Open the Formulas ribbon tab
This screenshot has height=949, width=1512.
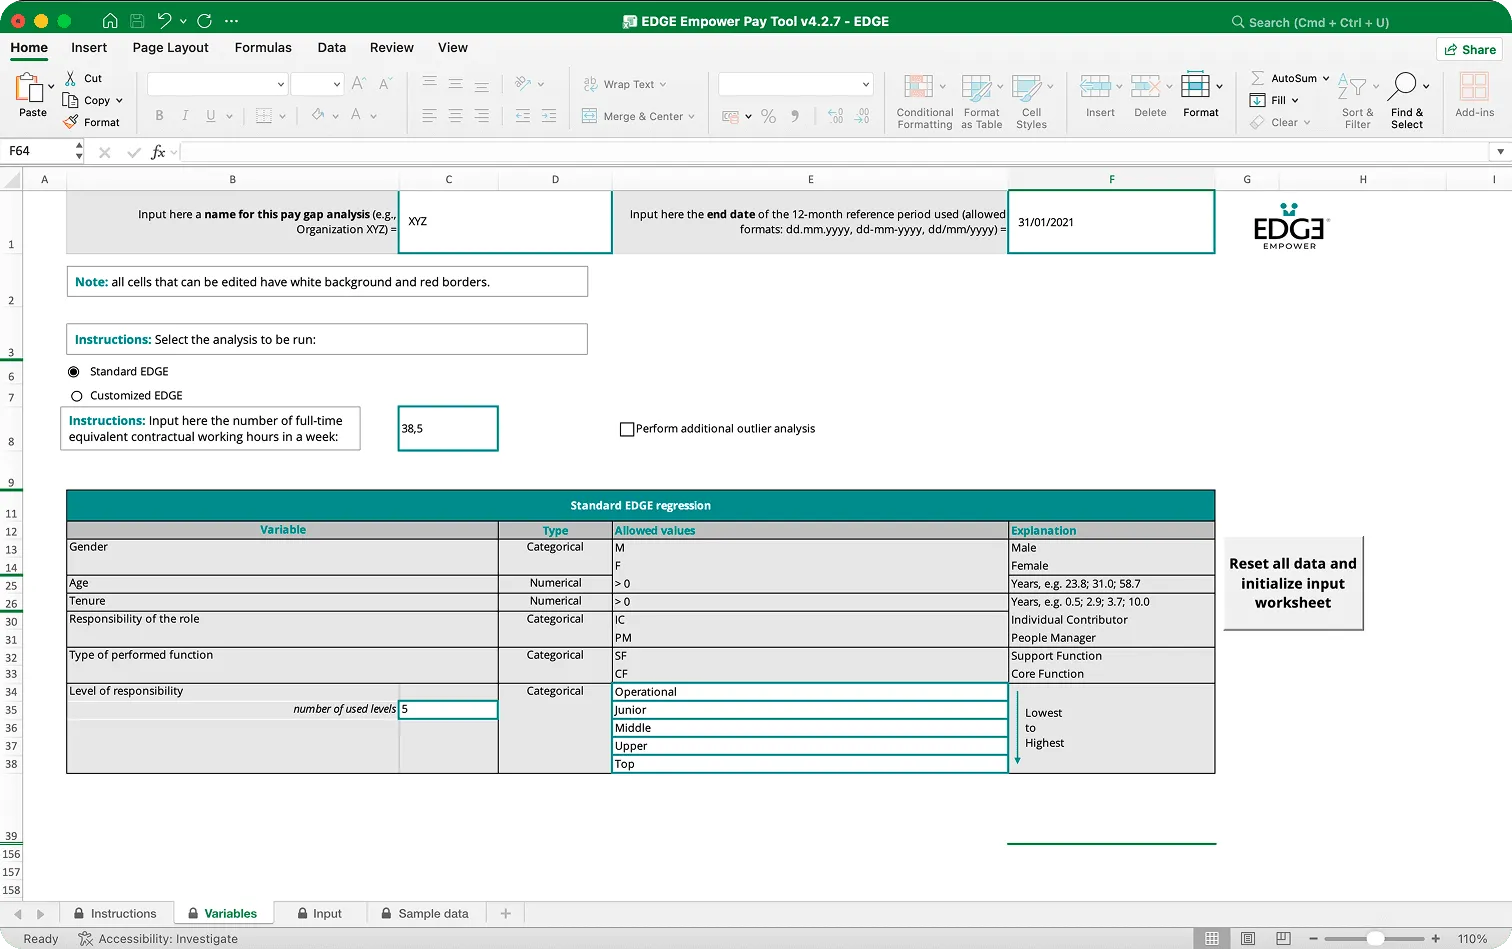(263, 47)
